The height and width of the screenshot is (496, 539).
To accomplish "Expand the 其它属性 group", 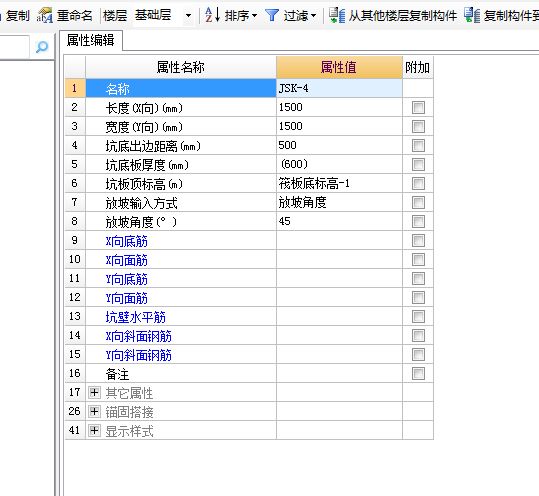I will click(94, 392).
